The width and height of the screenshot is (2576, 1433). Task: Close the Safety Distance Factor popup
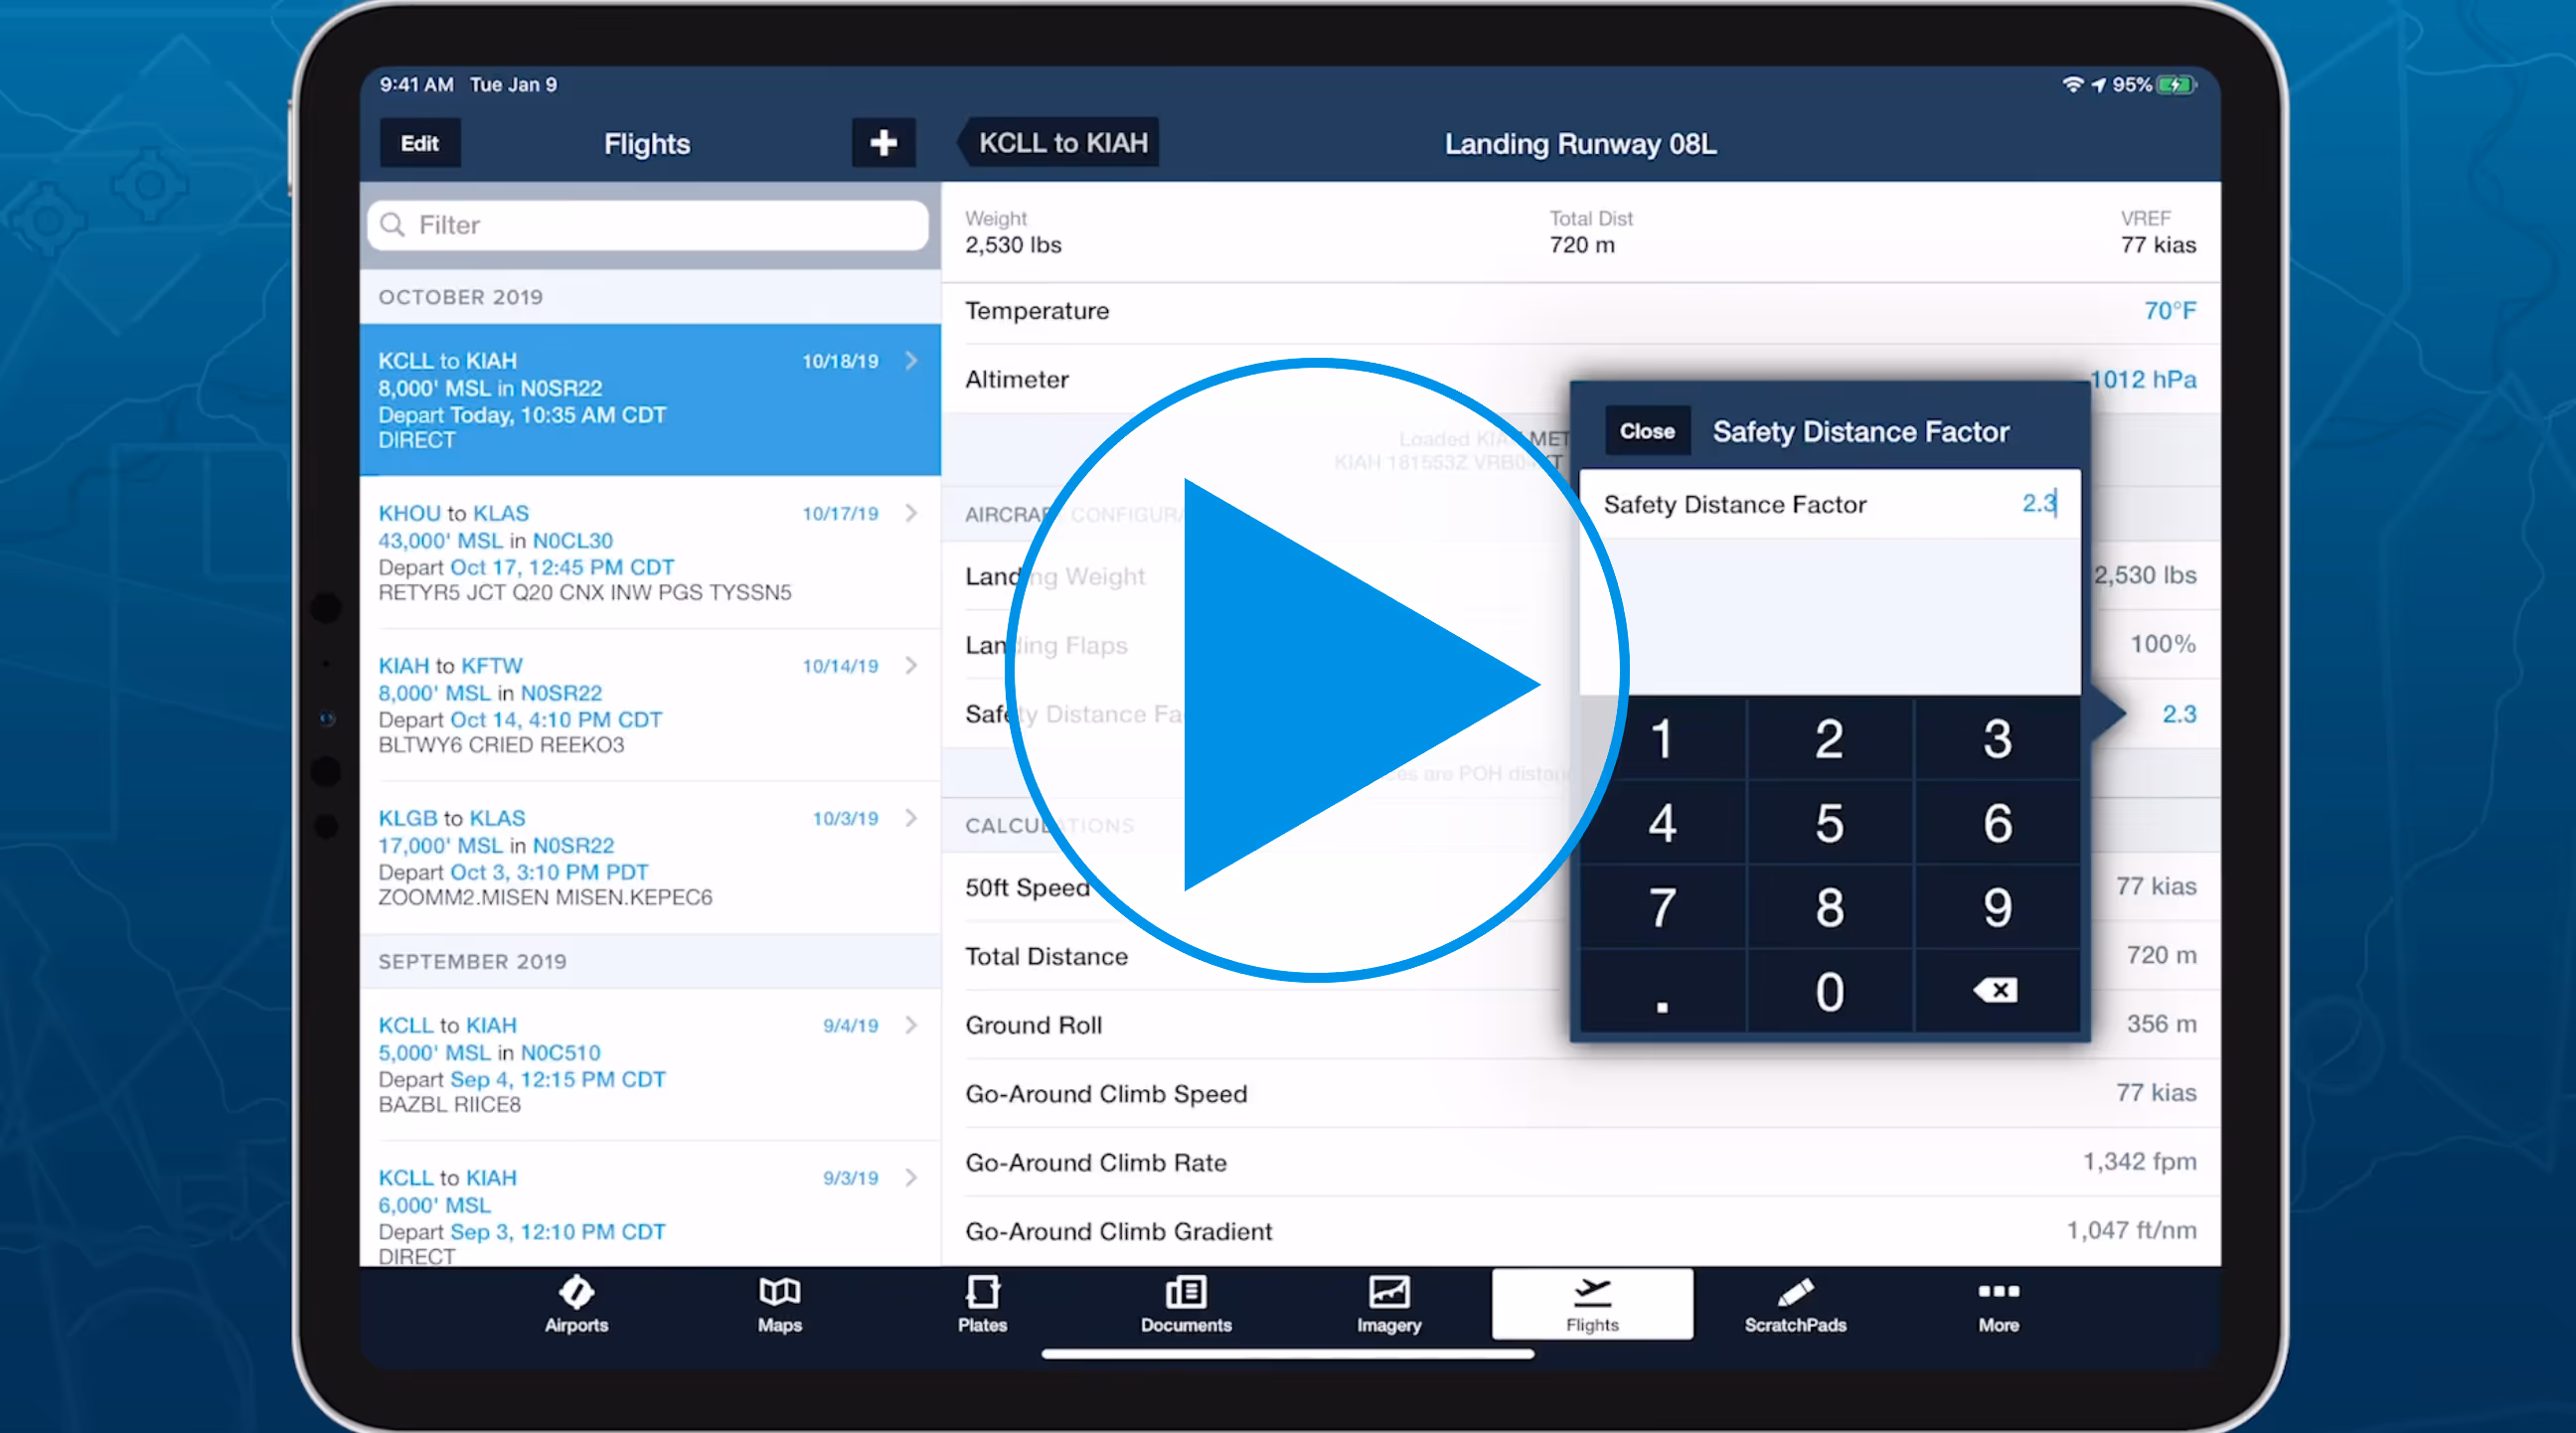click(x=1647, y=431)
